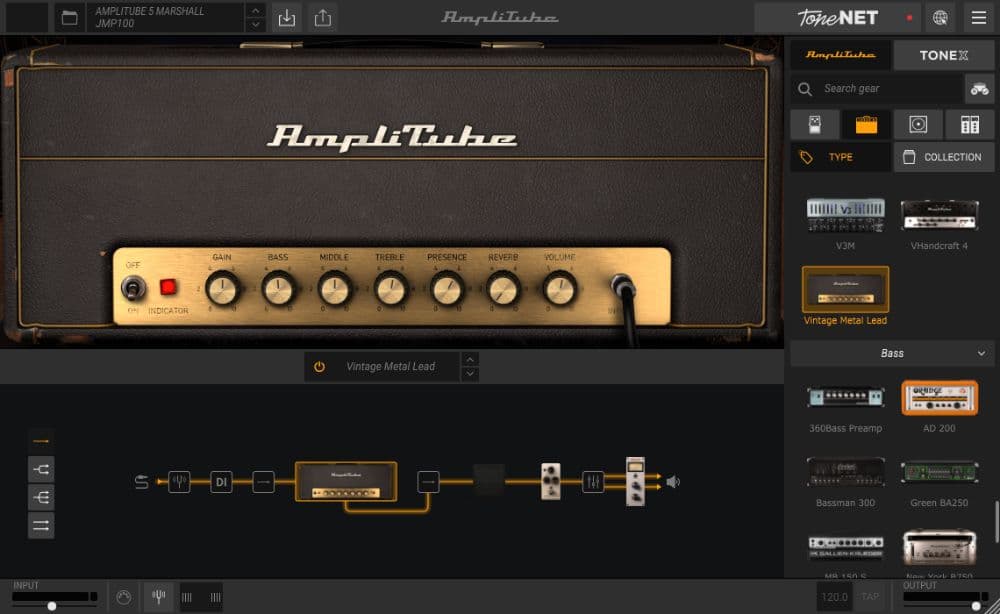The image size is (1000, 614).
Task: Expand the Bass amp category
Action: (x=892, y=353)
